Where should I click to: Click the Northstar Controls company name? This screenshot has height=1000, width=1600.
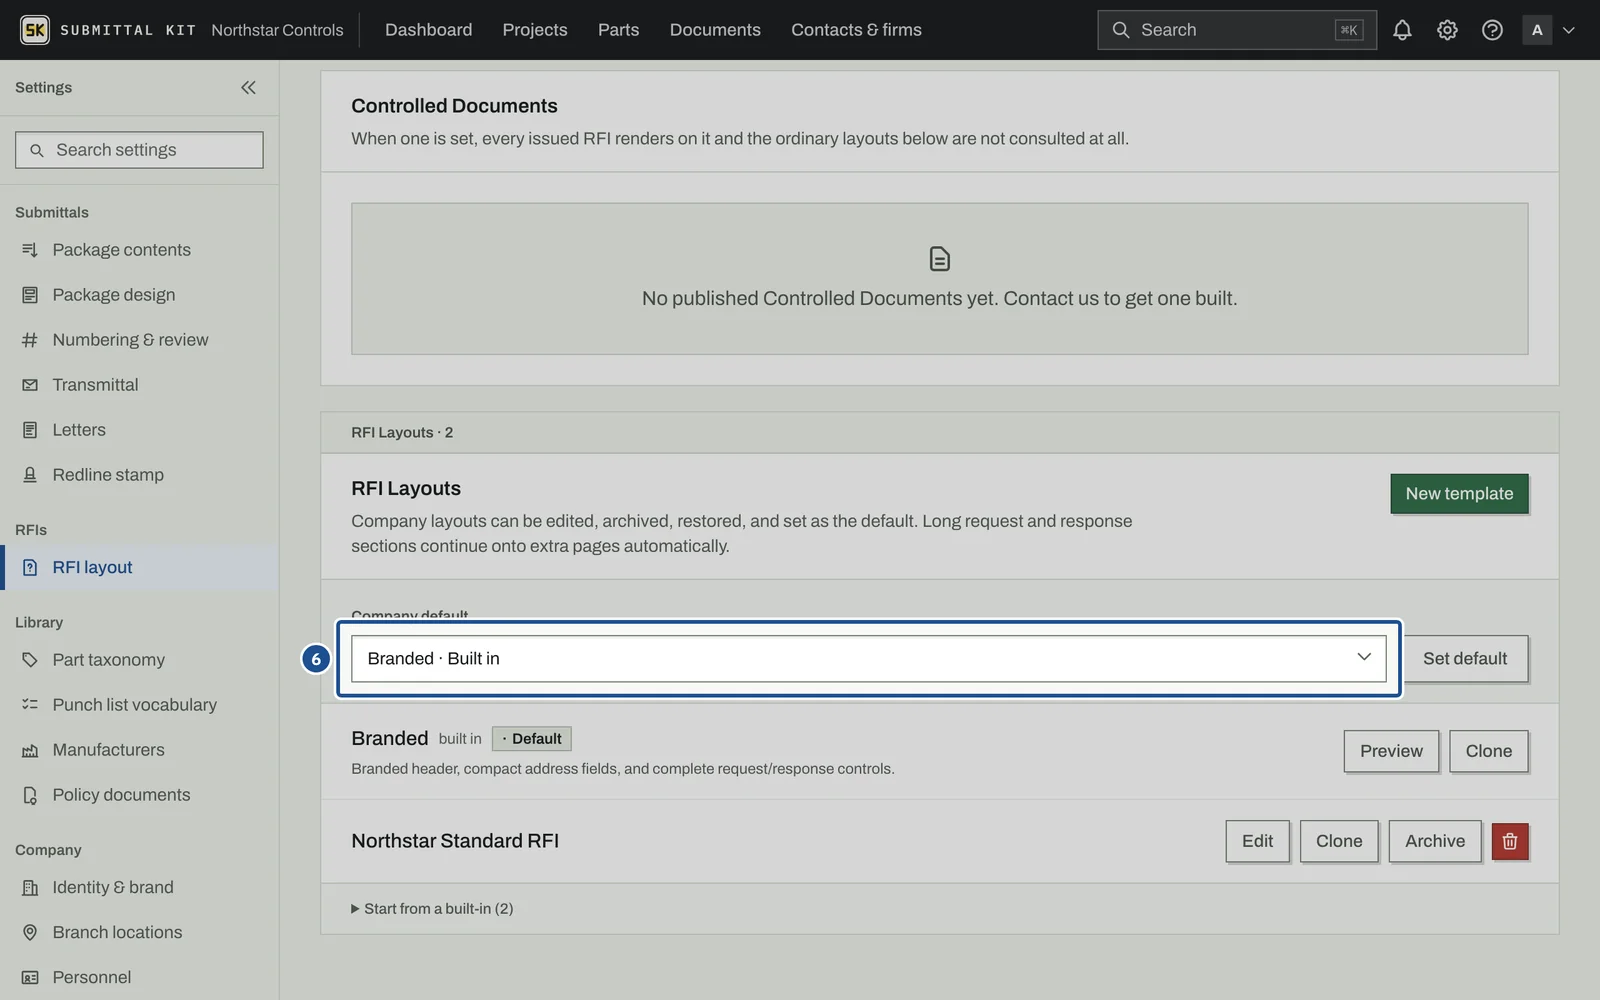pyautogui.click(x=277, y=30)
